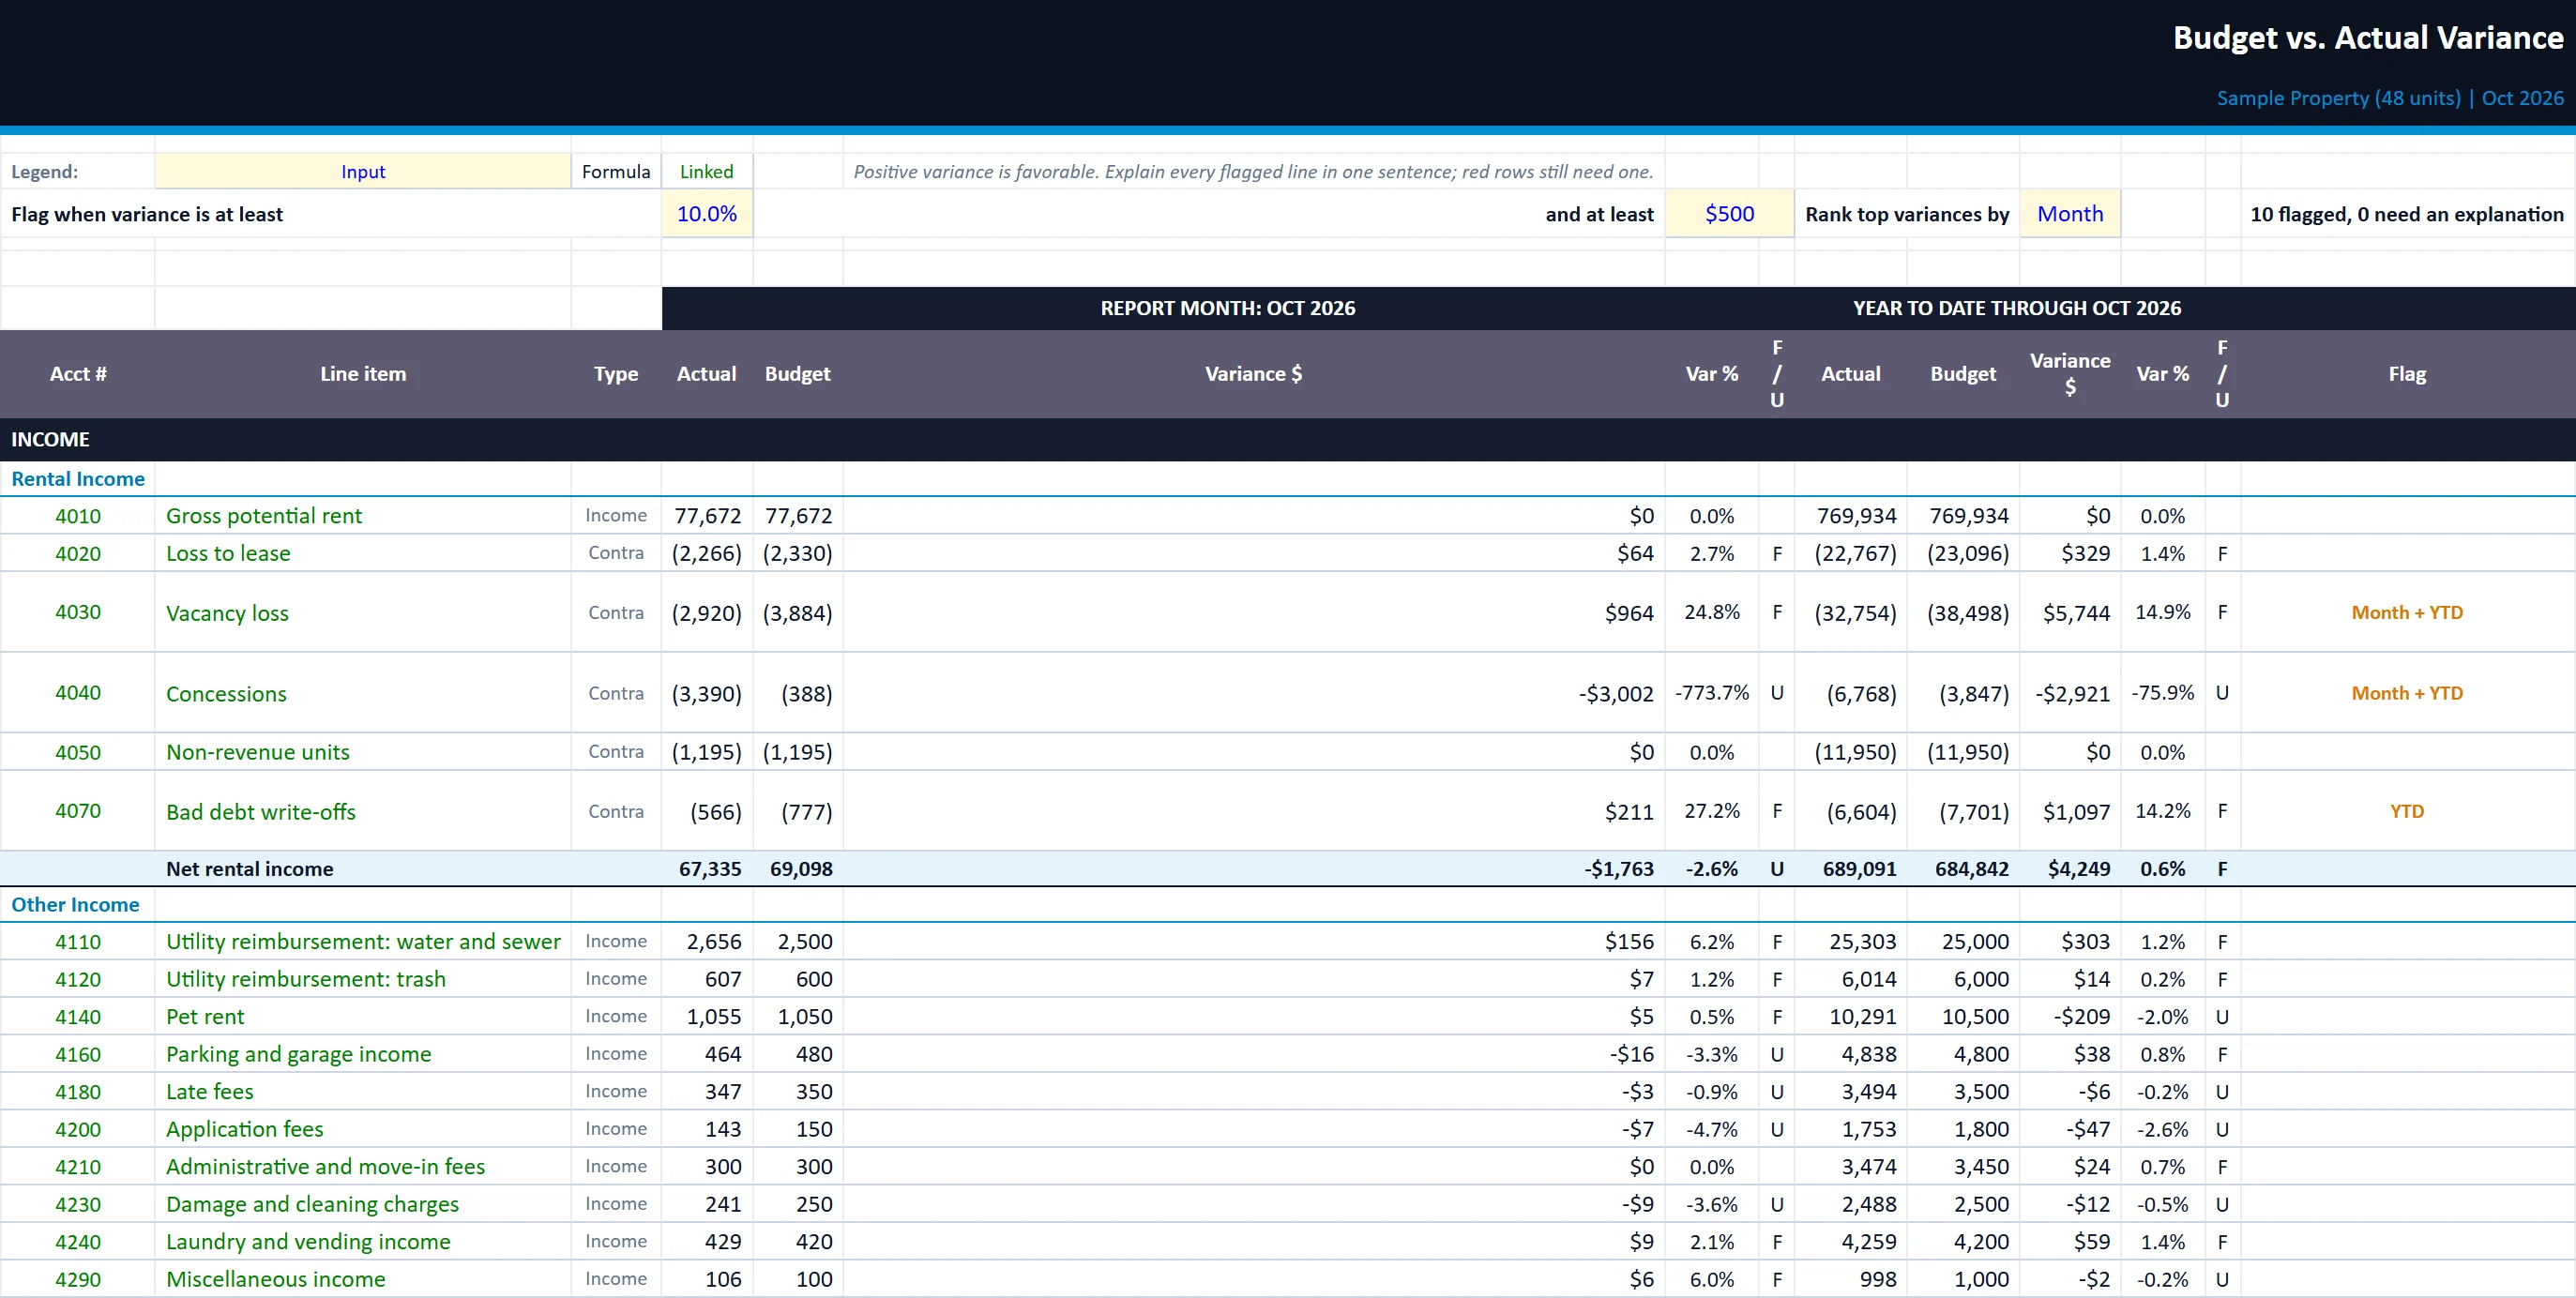Select Gross potential rent YTD actual 769,934

(x=1850, y=516)
